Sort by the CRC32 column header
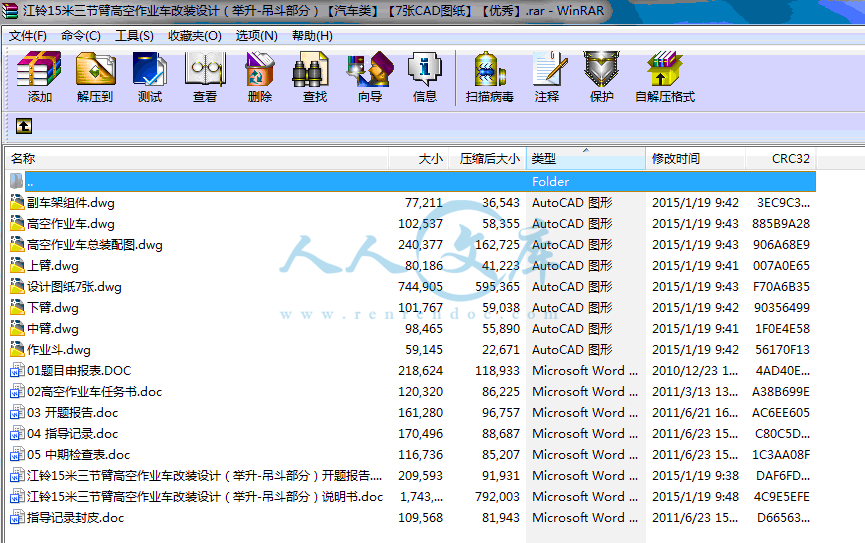Image resolution: width=865 pixels, height=543 pixels. point(781,159)
